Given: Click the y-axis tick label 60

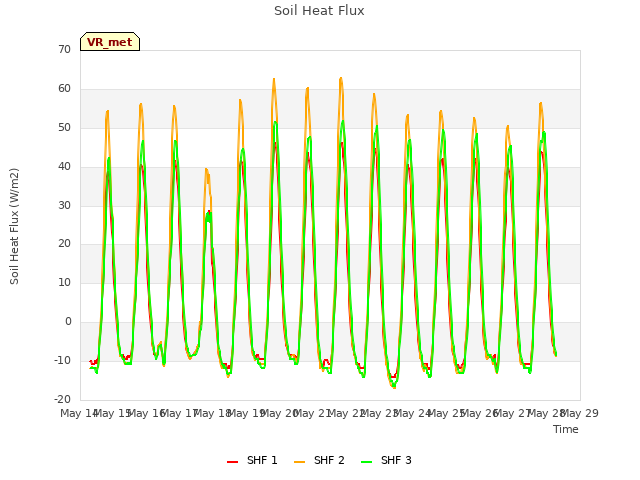Looking at the screenshot, I should (64, 89).
